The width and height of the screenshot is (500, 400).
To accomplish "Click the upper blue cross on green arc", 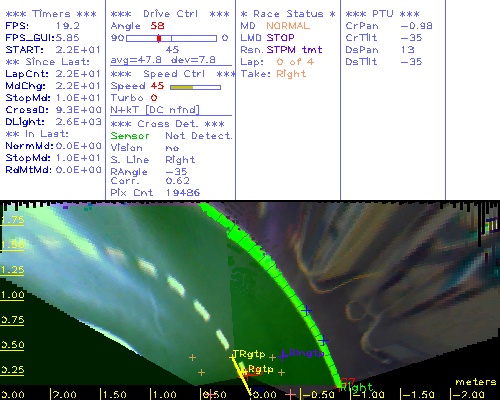I will click(x=306, y=311).
